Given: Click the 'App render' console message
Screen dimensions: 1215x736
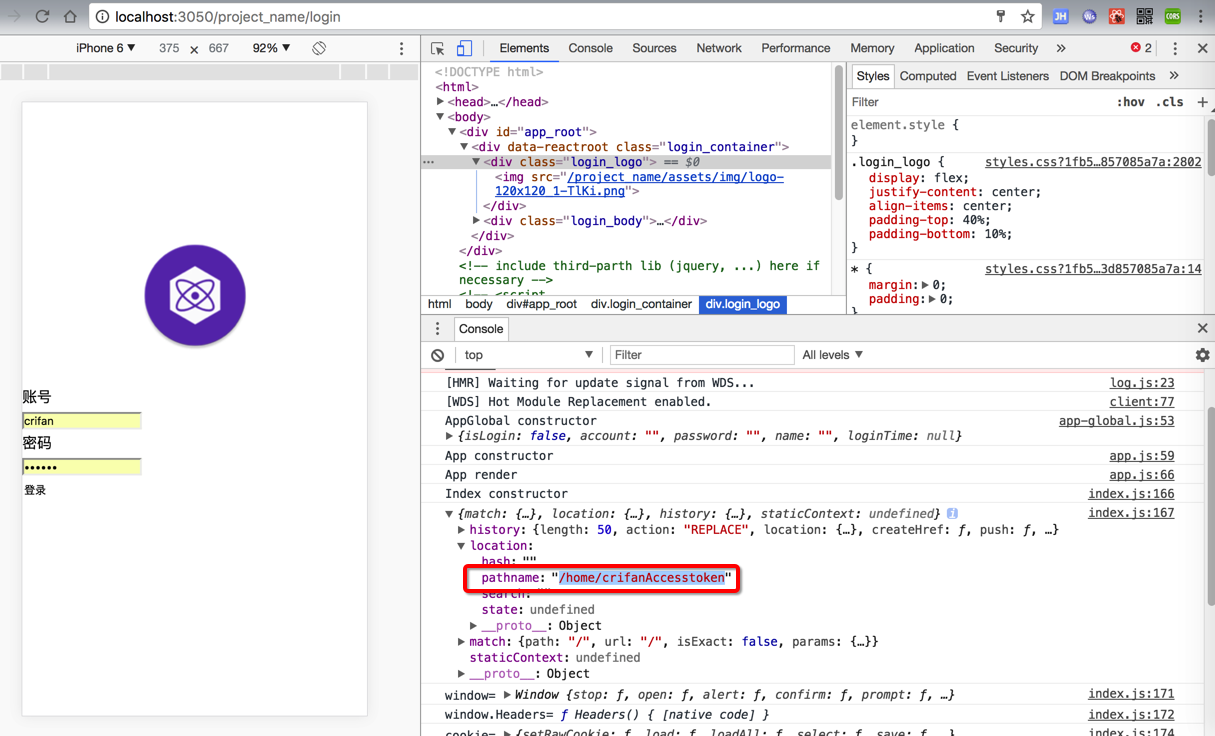Looking at the screenshot, I should pos(481,475).
